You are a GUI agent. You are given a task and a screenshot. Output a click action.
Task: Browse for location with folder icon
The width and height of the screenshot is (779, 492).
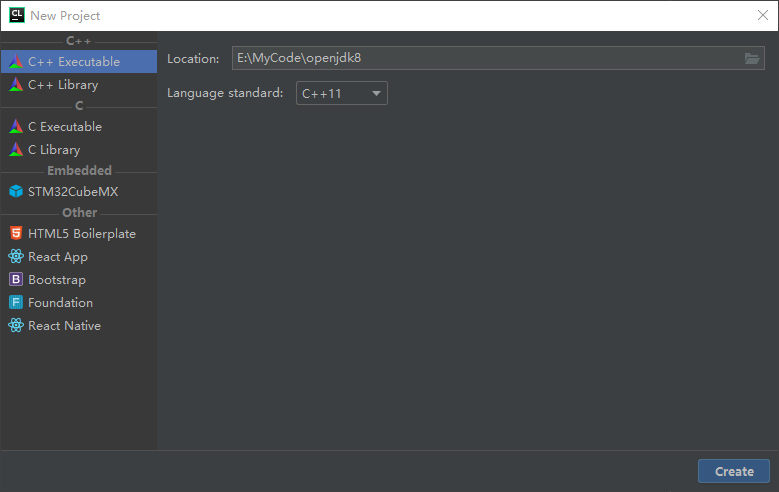pyautogui.click(x=752, y=59)
